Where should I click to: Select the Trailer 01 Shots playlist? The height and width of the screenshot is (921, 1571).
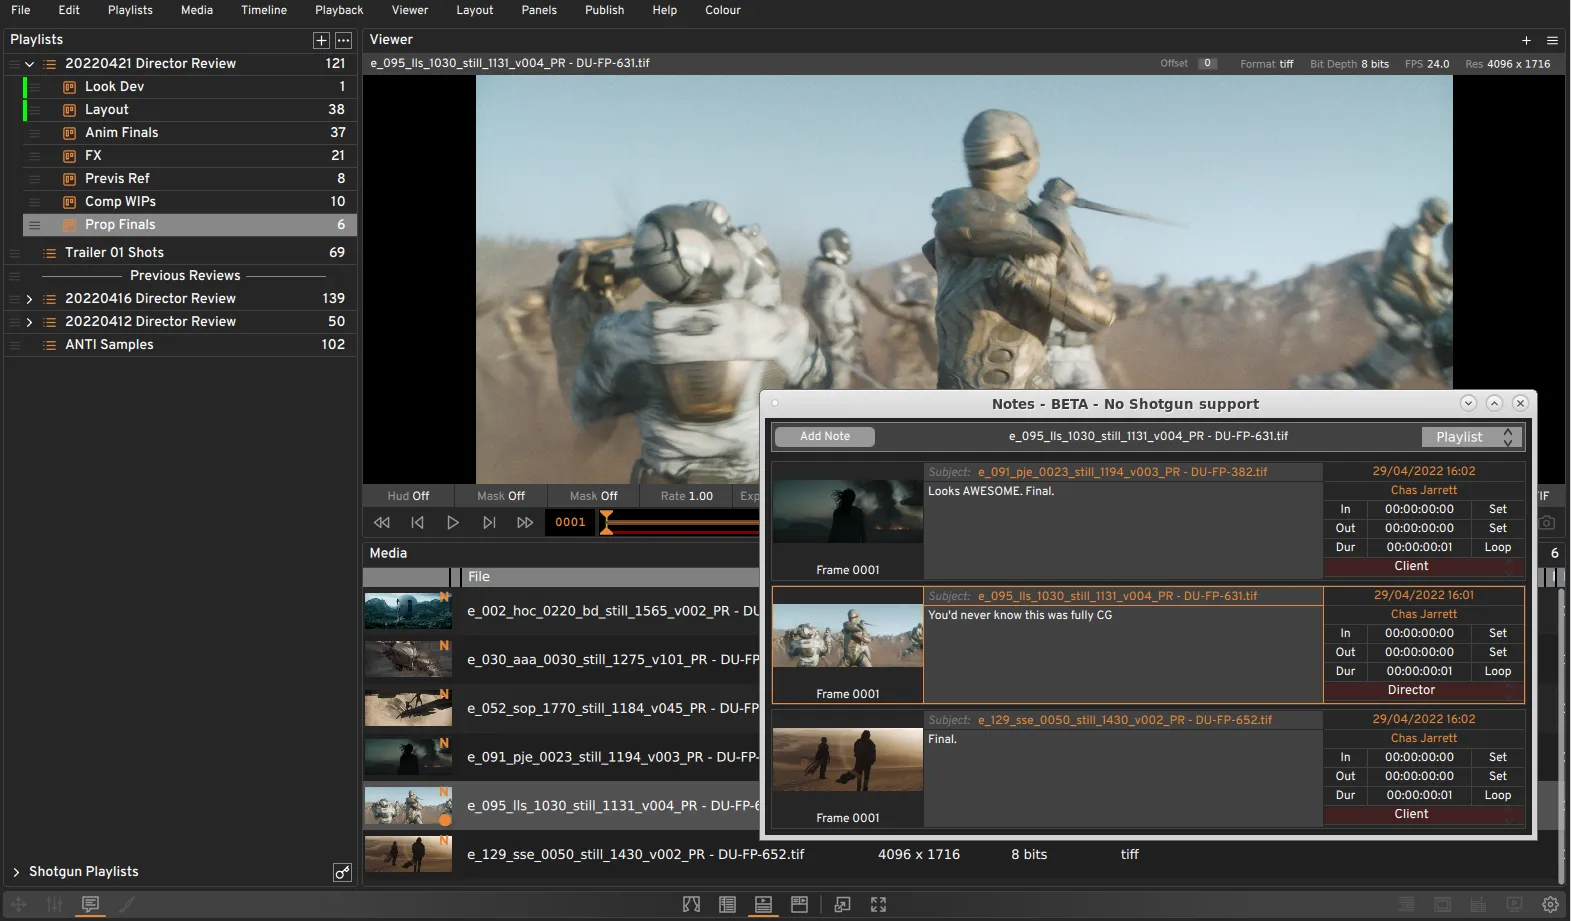180,253
